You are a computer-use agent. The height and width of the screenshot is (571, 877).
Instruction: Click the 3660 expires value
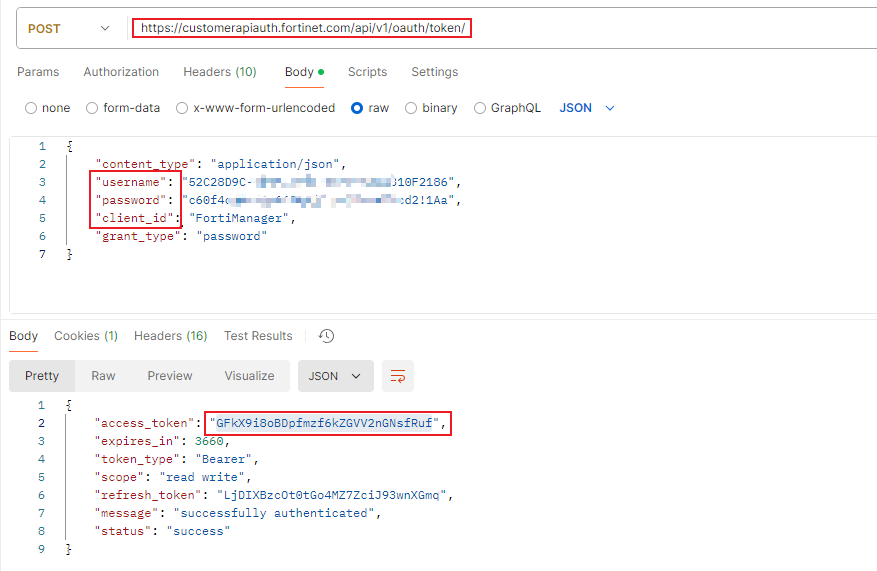[209, 441]
